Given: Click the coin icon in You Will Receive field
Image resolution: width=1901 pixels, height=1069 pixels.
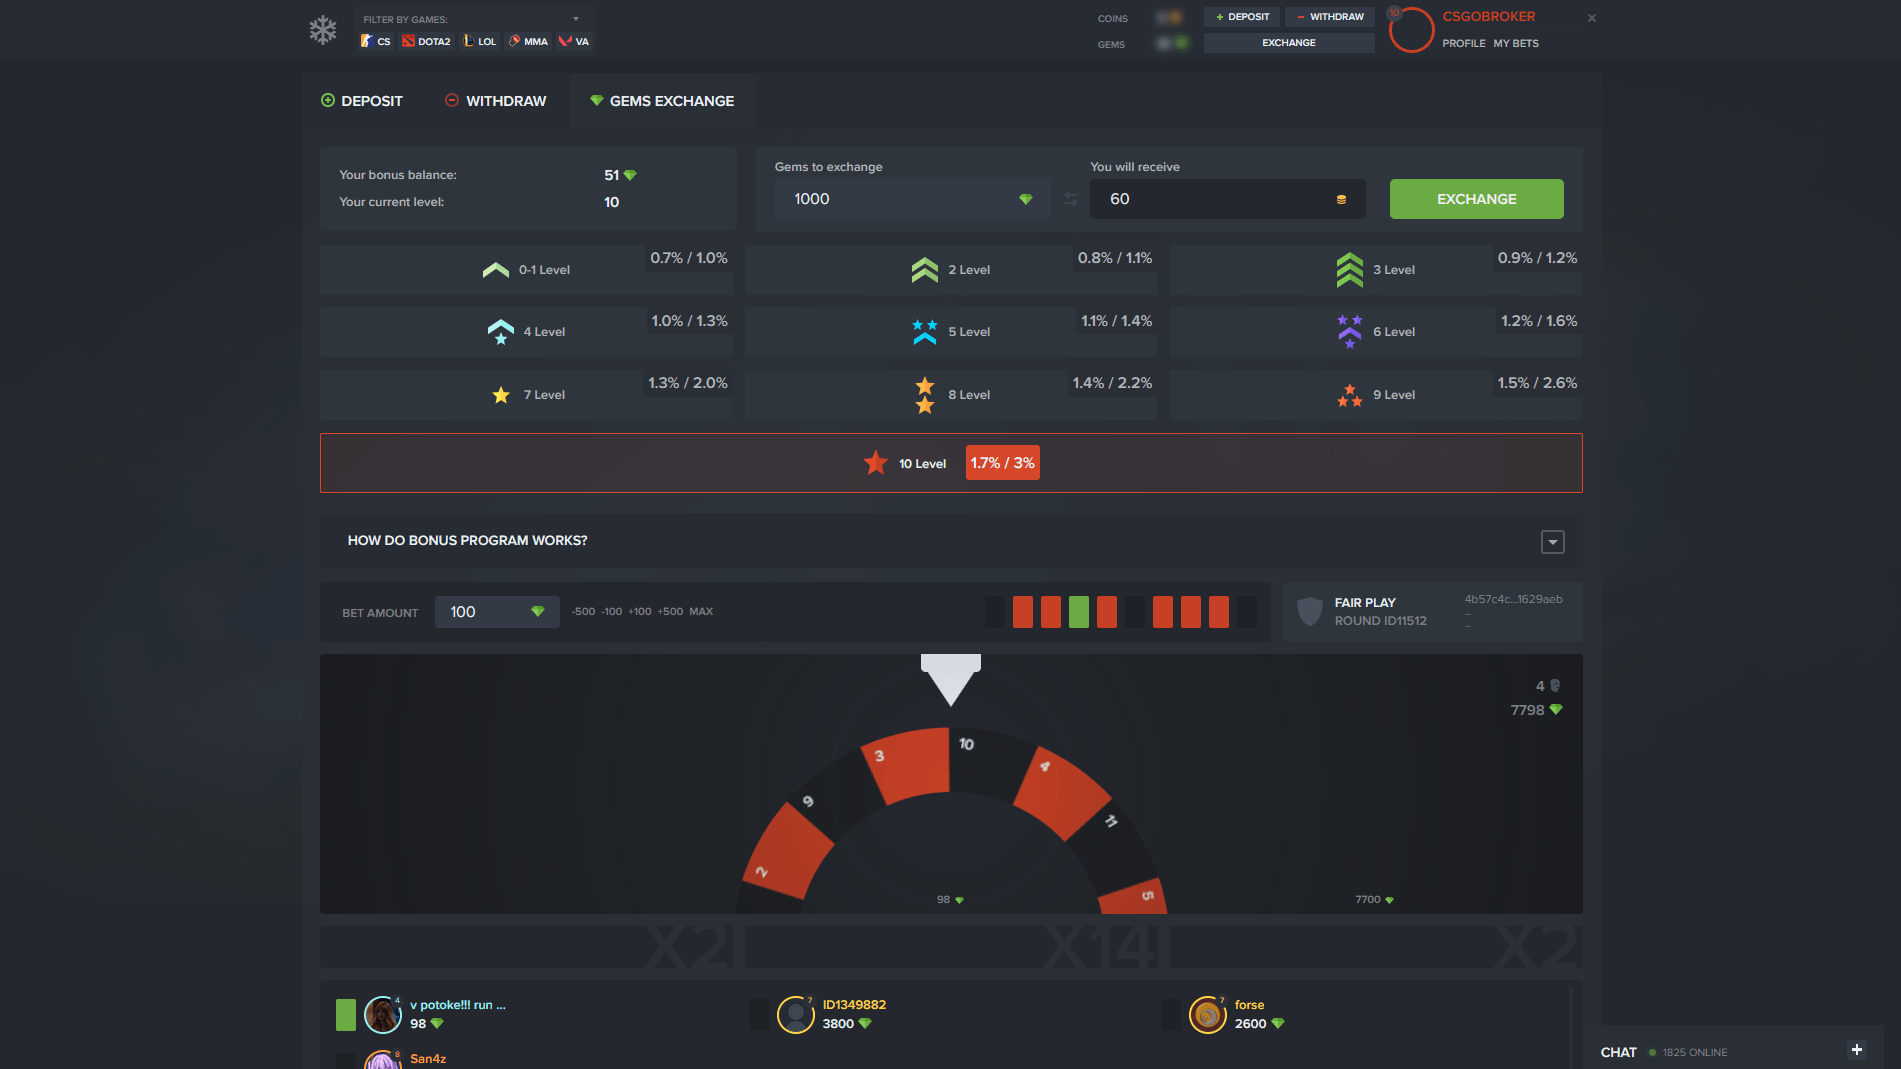Looking at the screenshot, I should (x=1341, y=198).
